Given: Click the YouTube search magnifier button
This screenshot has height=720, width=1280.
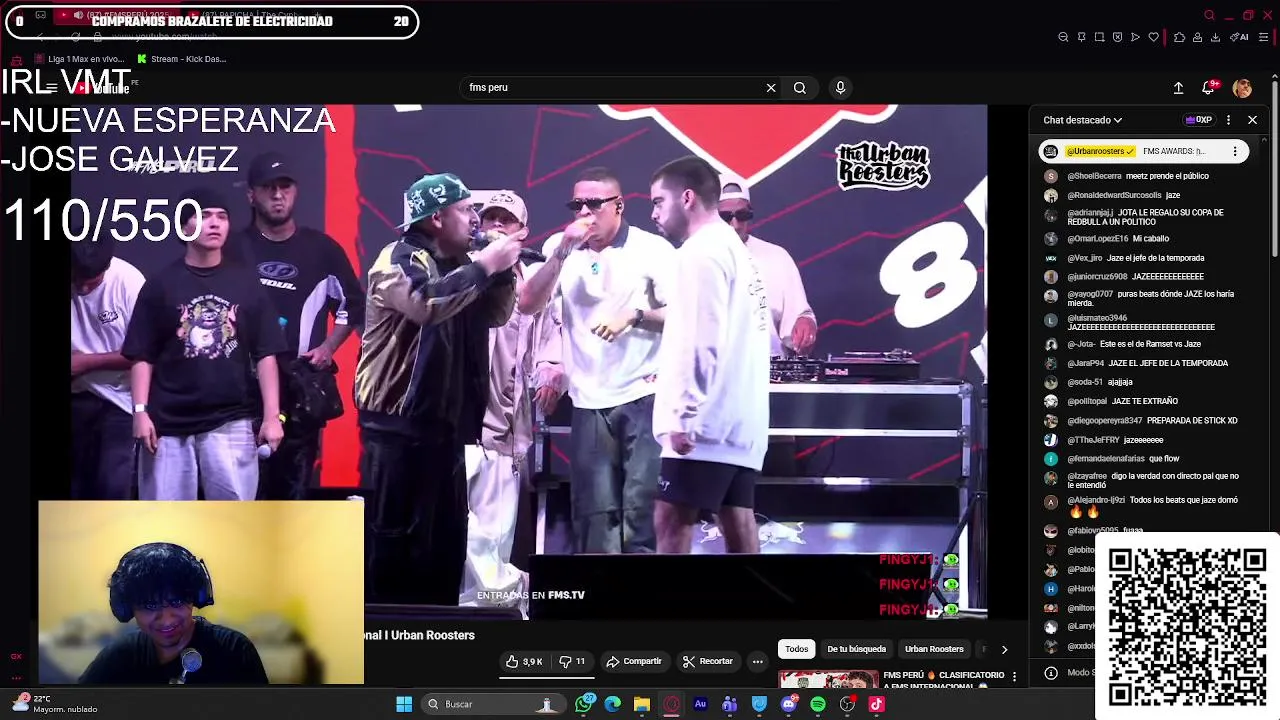Looking at the screenshot, I should pyautogui.click(x=800, y=88).
